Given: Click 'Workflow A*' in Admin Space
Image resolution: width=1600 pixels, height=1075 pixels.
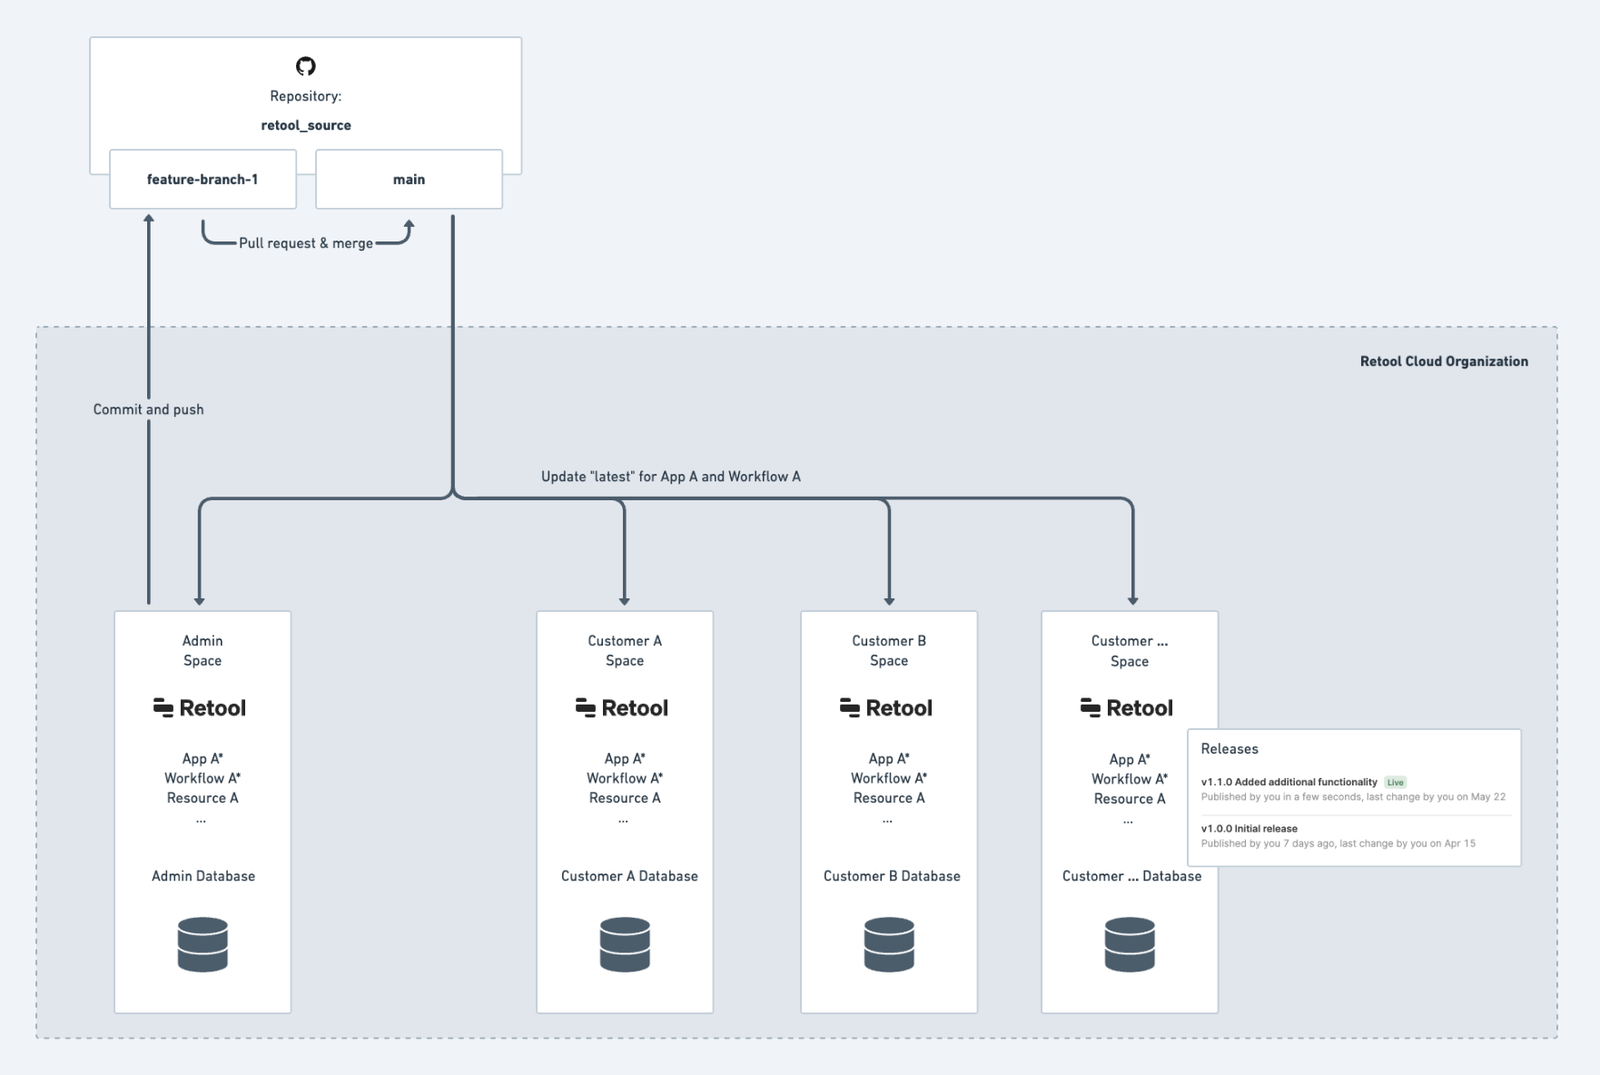Looking at the screenshot, I should (x=203, y=778).
